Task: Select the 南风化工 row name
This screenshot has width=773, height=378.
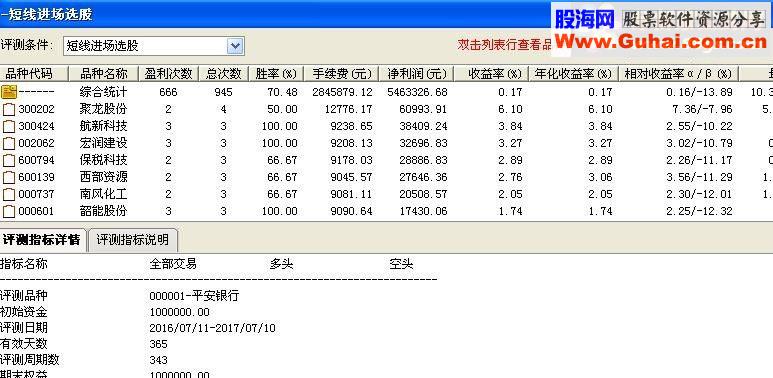Action: click(104, 194)
